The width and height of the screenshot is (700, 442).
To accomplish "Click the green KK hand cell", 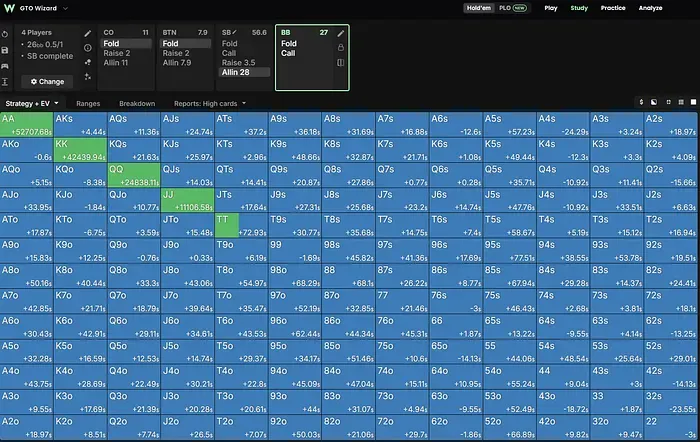I will (x=80, y=150).
